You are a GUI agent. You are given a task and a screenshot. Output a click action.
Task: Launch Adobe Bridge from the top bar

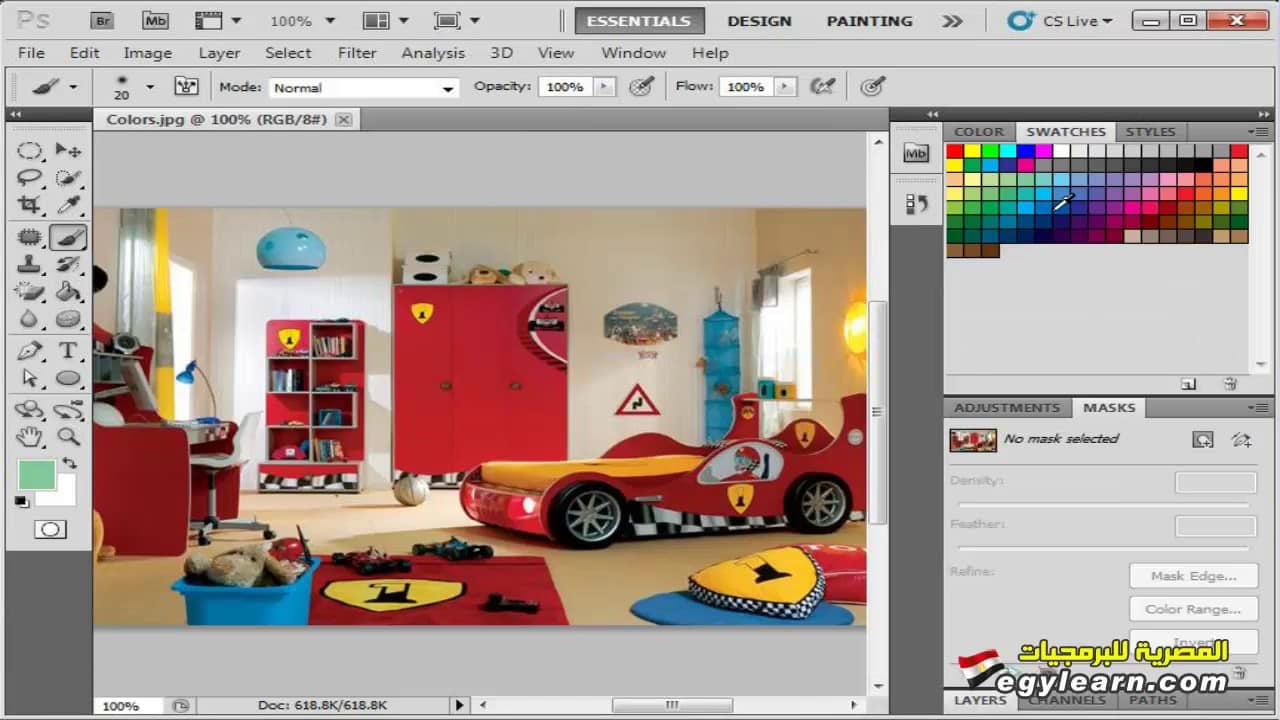pos(101,20)
